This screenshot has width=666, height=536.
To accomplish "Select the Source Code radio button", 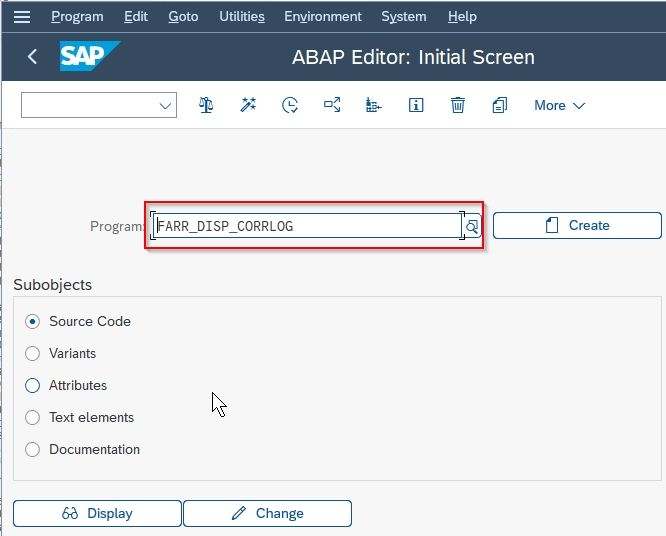I will pyautogui.click(x=32, y=322).
